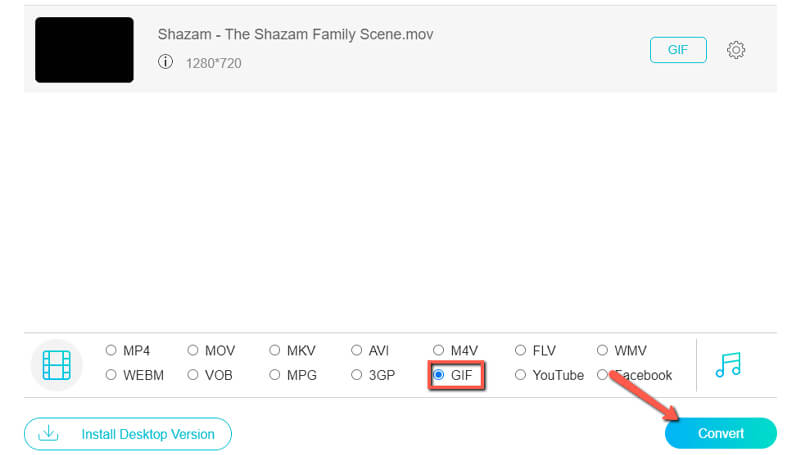Image resolution: width=800 pixels, height=455 pixels.
Task: Open the gear settings icon
Action: [x=736, y=50]
